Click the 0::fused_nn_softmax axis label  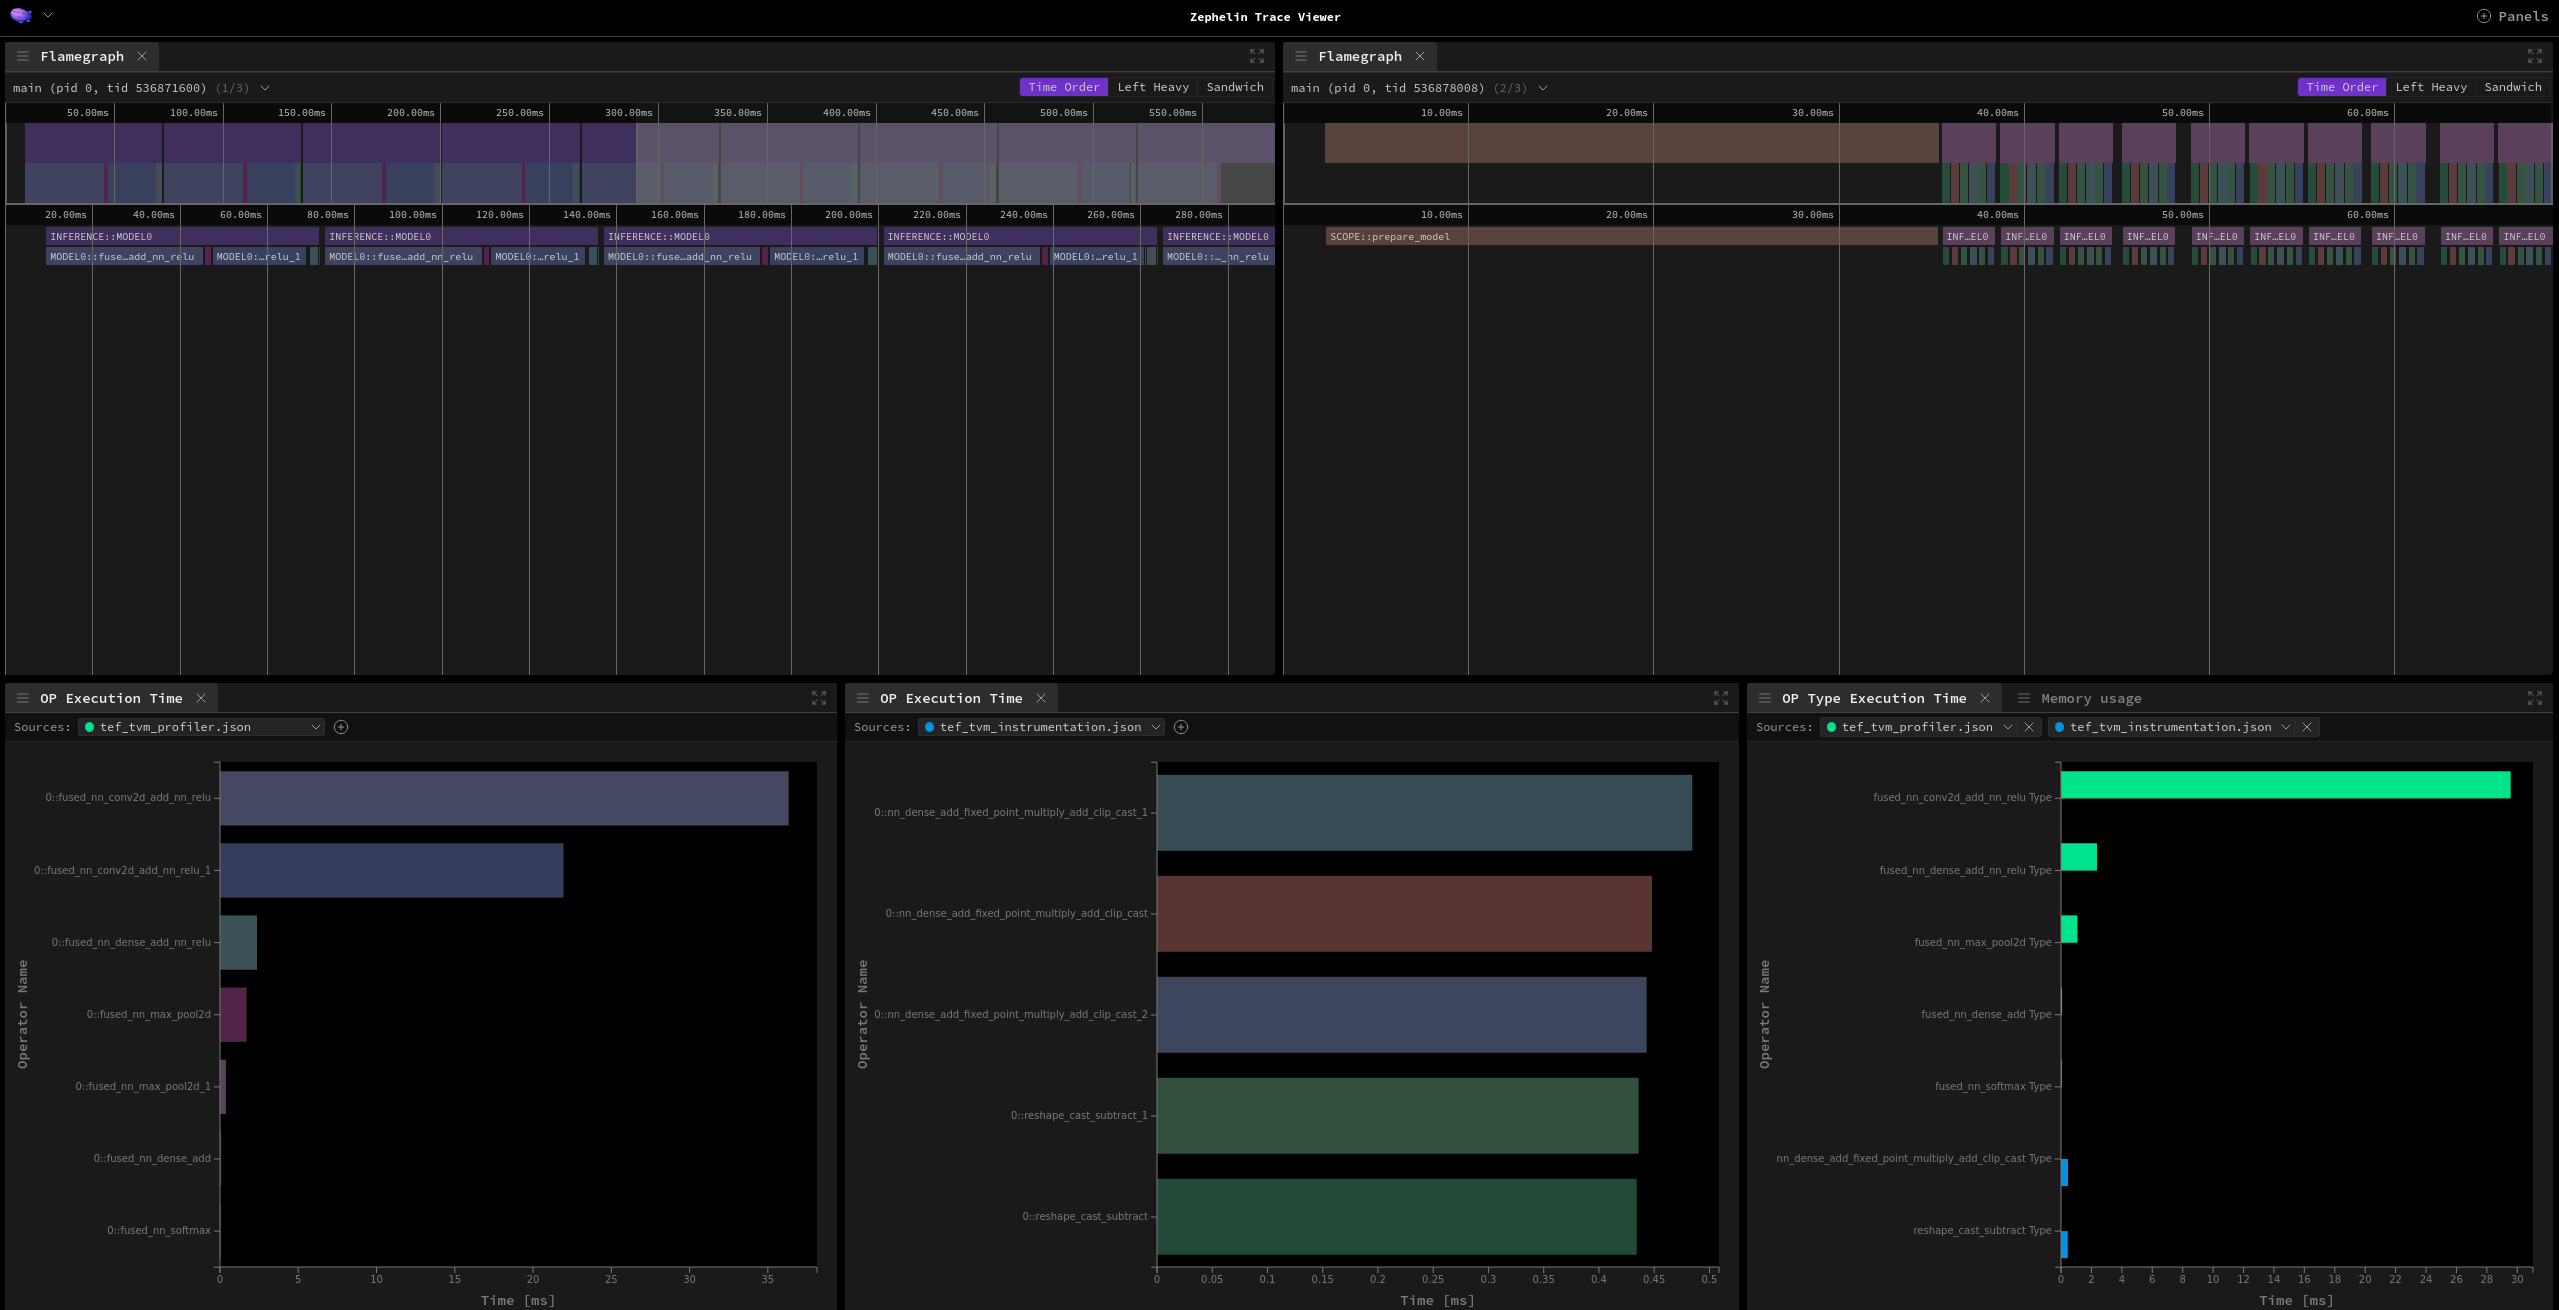tap(159, 1230)
